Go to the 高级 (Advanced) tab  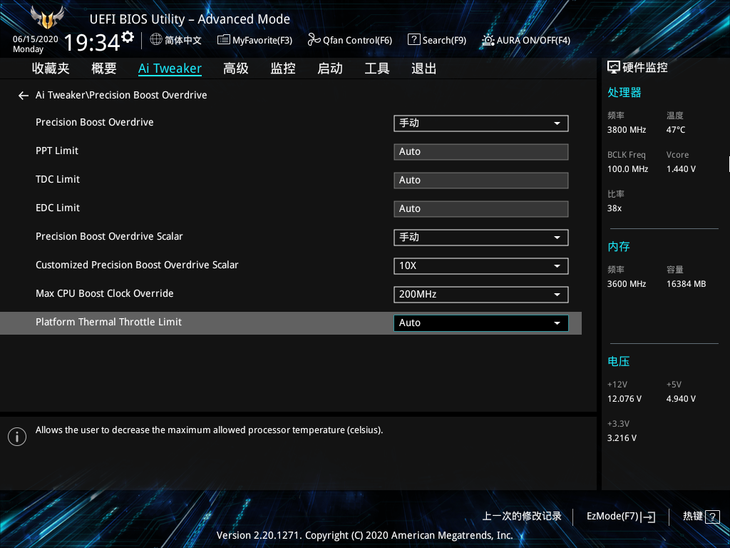pyautogui.click(x=236, y=69)
